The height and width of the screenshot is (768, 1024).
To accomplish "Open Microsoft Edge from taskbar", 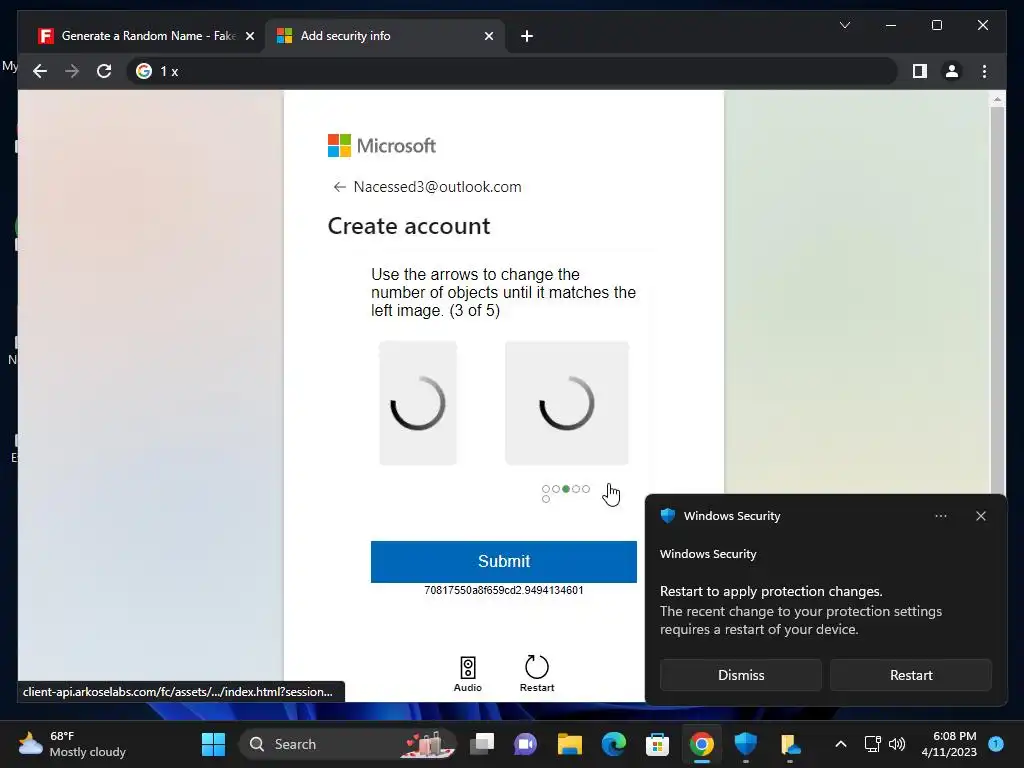I will (x=613, y=744).
